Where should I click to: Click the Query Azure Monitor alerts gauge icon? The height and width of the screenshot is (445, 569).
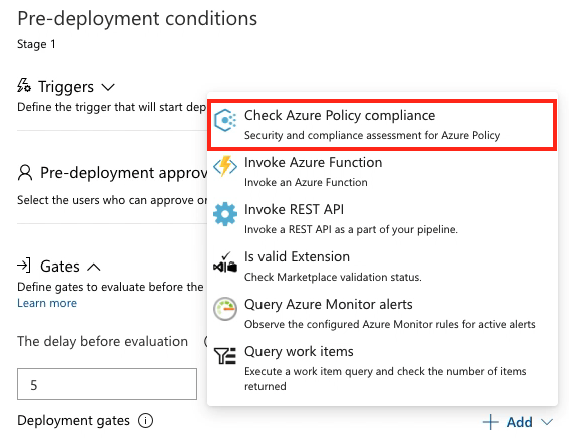225,309
